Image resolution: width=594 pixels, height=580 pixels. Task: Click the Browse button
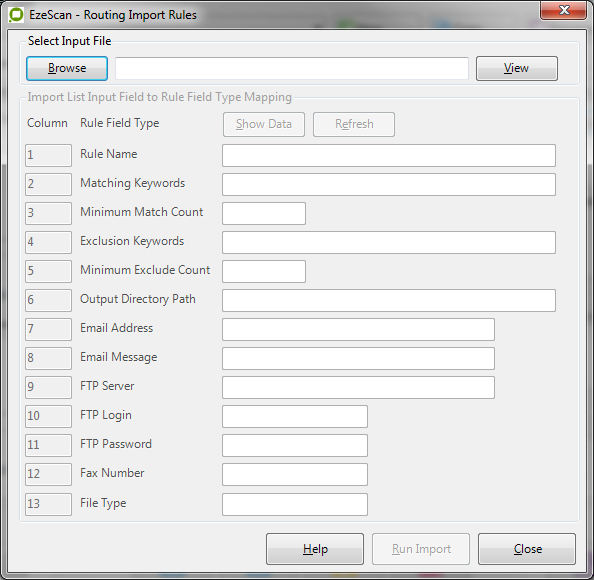point(67,68)
